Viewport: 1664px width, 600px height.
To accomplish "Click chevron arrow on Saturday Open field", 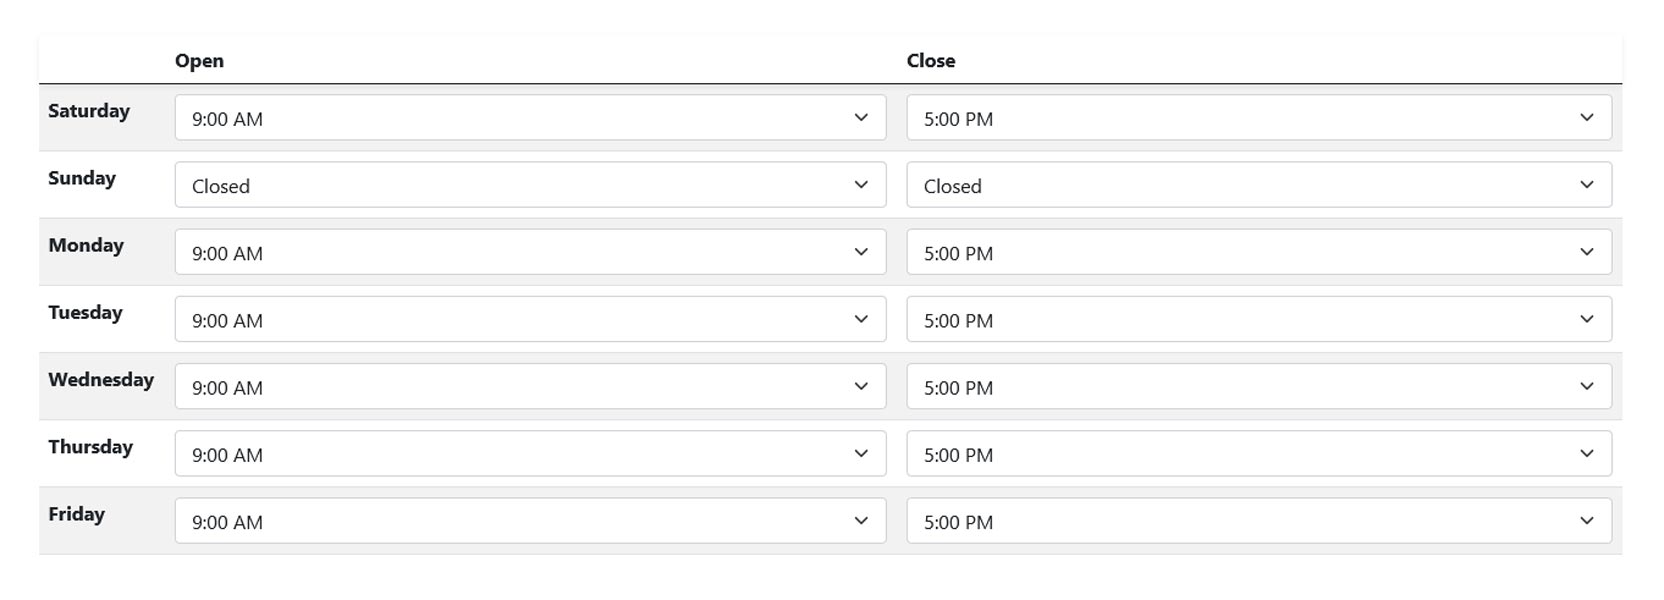I will click(861, 118).
